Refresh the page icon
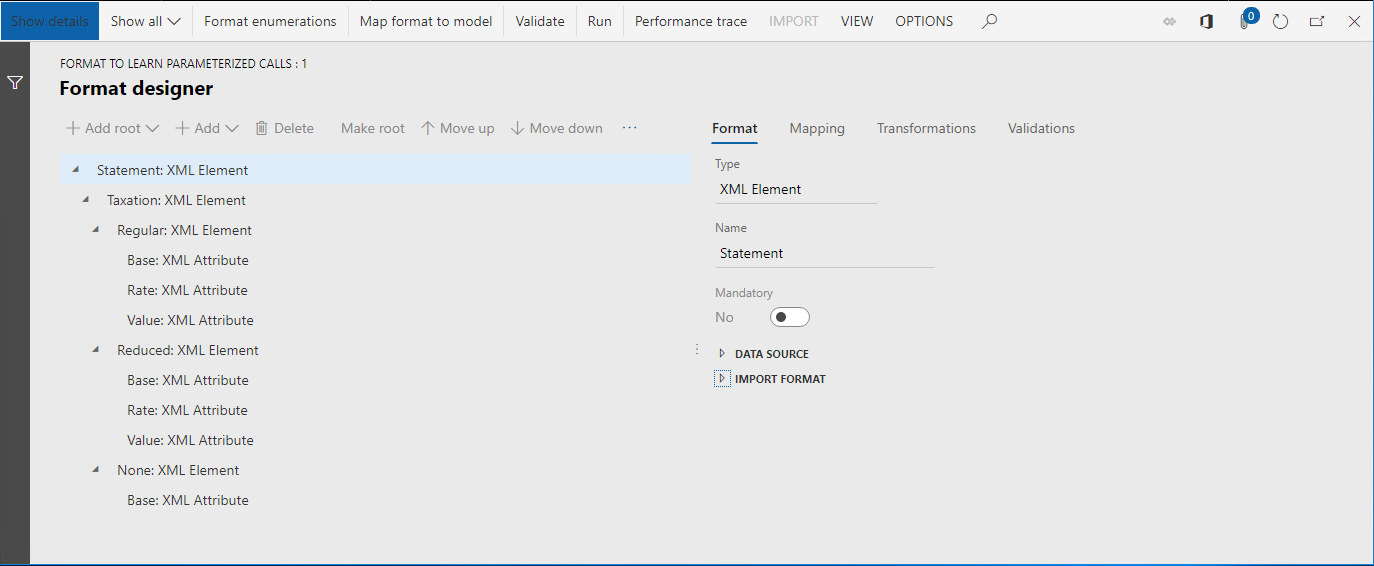This screenshot has width=1374, height=566. tap(1280, 21)
